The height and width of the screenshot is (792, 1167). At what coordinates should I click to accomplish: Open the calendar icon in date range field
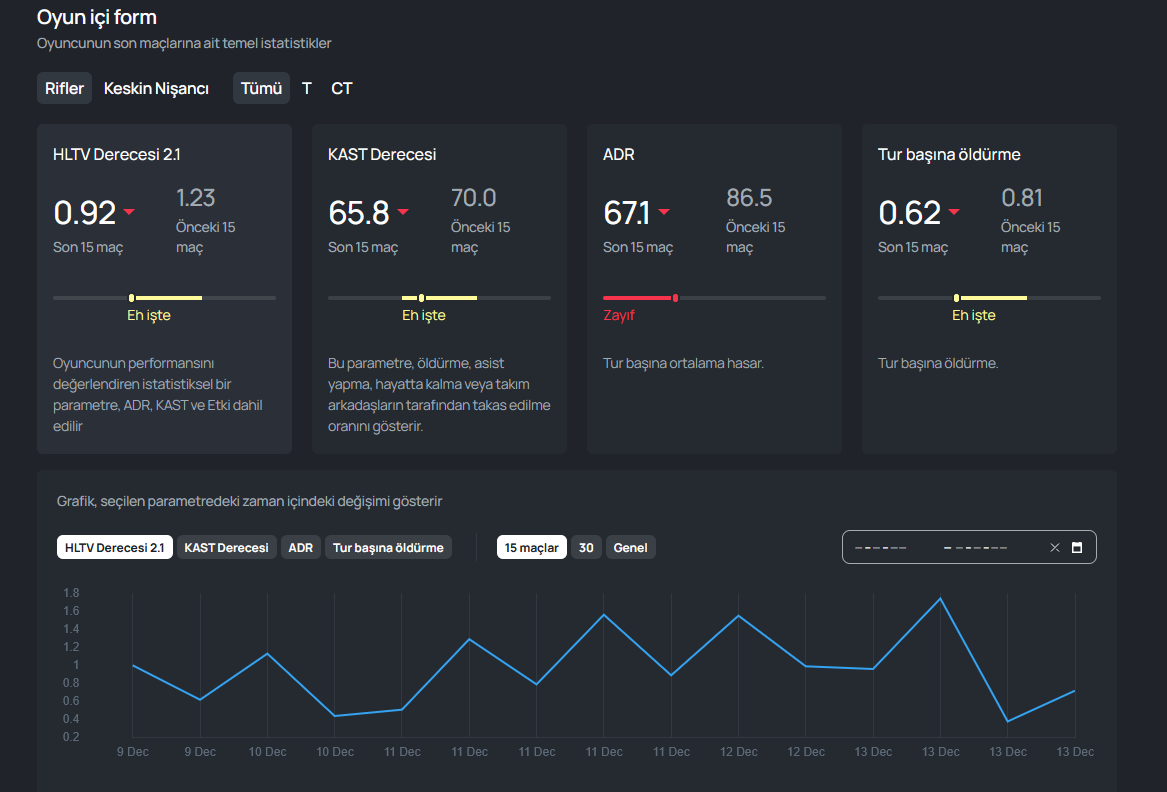pyautogui.click(x=1076, y=547)
